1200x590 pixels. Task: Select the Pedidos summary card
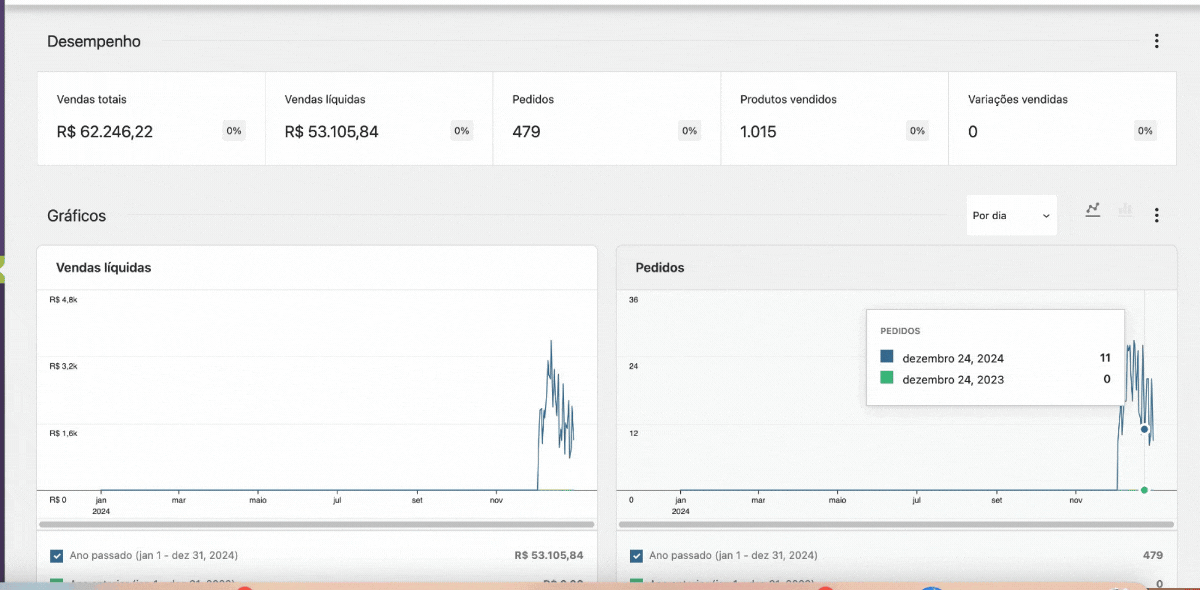point(606,118)
